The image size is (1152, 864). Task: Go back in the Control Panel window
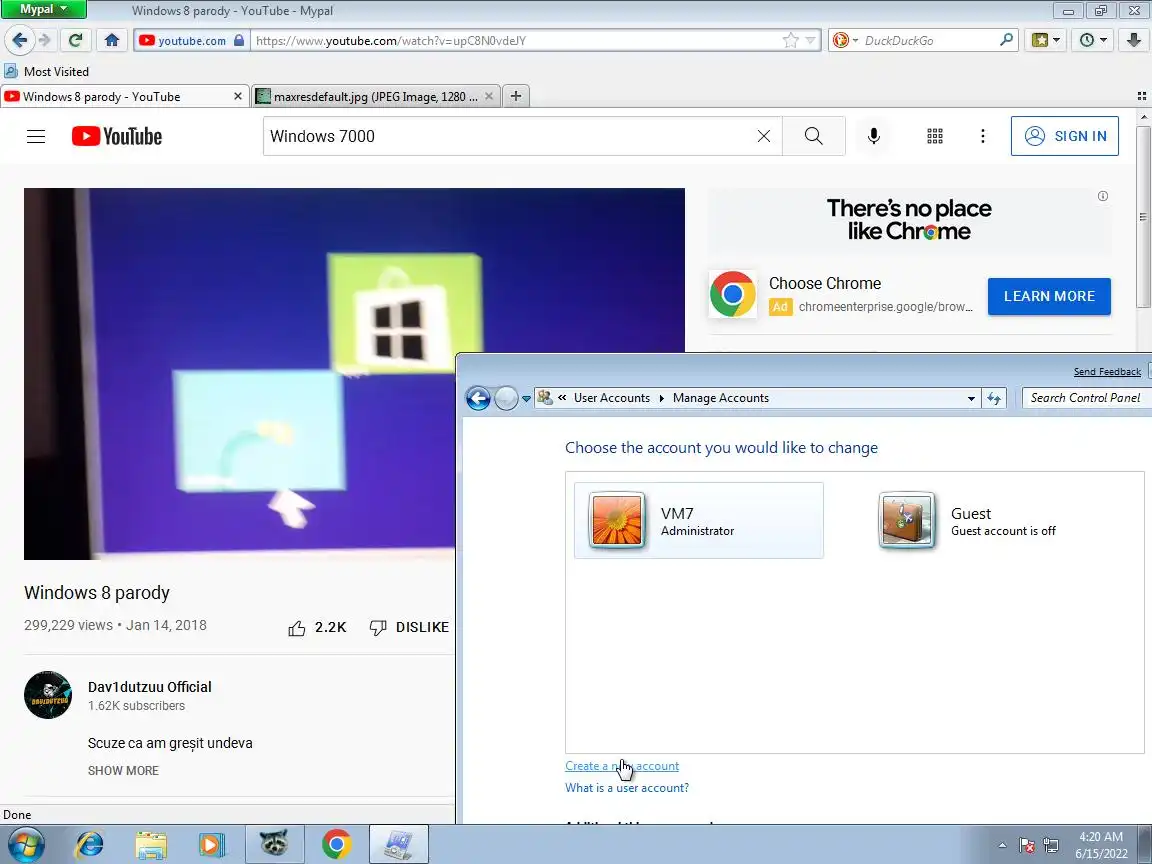pos(478,398)
